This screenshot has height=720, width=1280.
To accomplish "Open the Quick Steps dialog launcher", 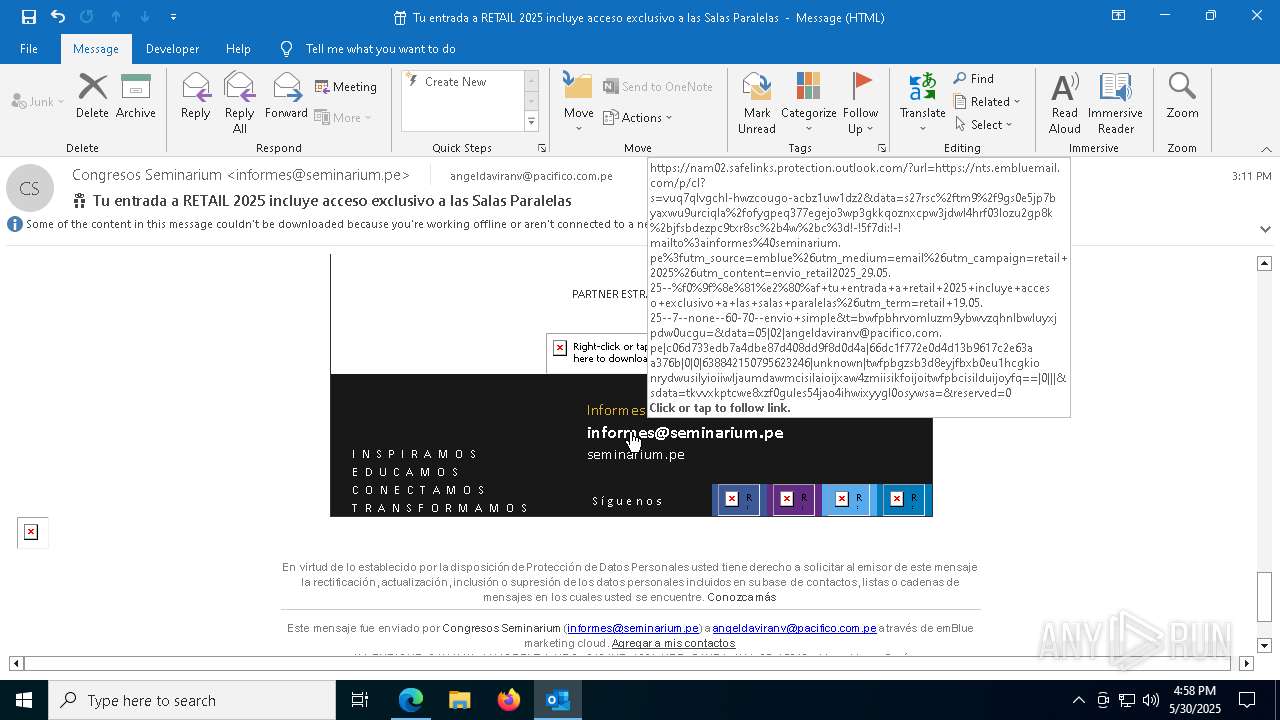I will 542,148.
